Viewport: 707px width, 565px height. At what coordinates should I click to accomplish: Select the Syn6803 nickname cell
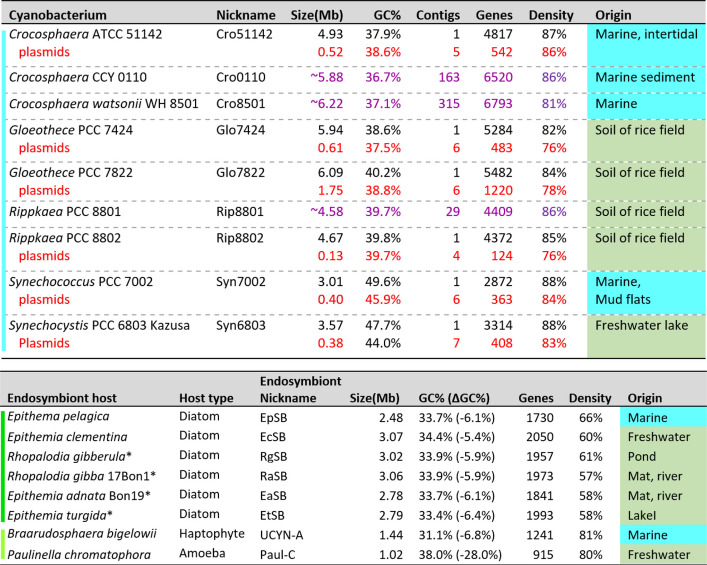click(x=241, y=326)
